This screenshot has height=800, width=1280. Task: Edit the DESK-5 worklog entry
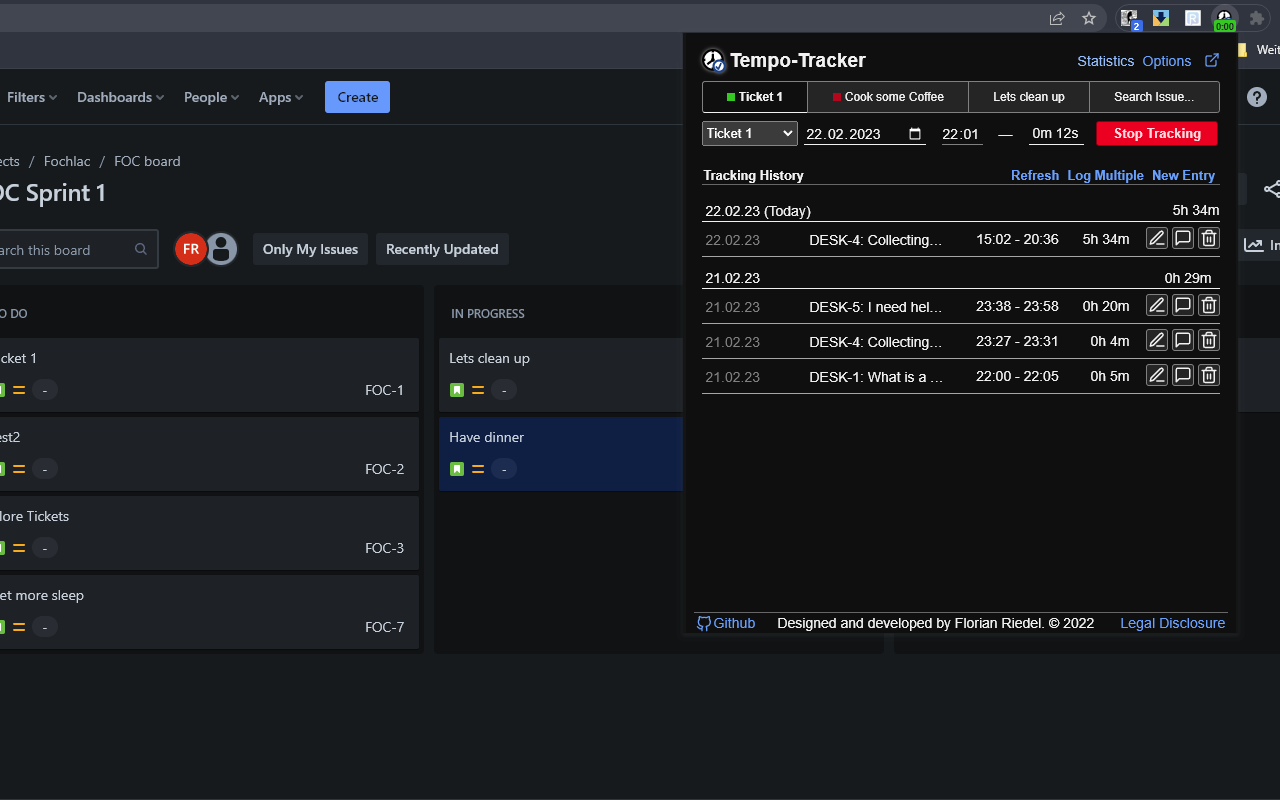1156,306
